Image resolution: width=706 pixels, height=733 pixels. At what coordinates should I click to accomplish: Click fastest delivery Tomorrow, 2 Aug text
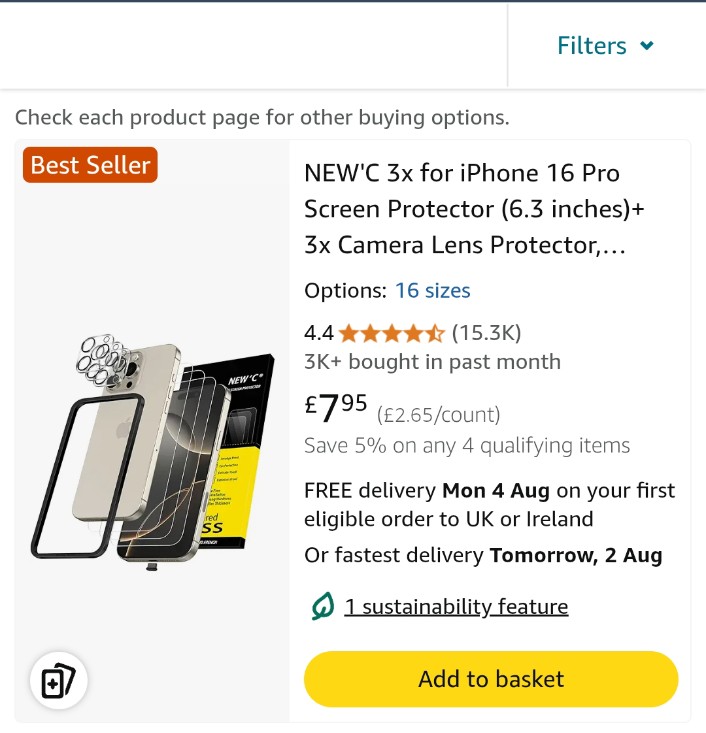[x=483, y=555]
